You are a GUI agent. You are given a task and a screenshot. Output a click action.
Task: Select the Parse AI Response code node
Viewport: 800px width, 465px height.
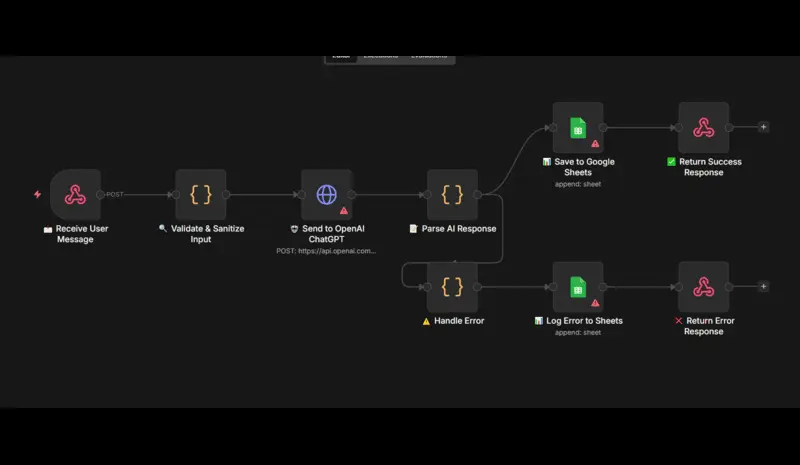(452, 194)
